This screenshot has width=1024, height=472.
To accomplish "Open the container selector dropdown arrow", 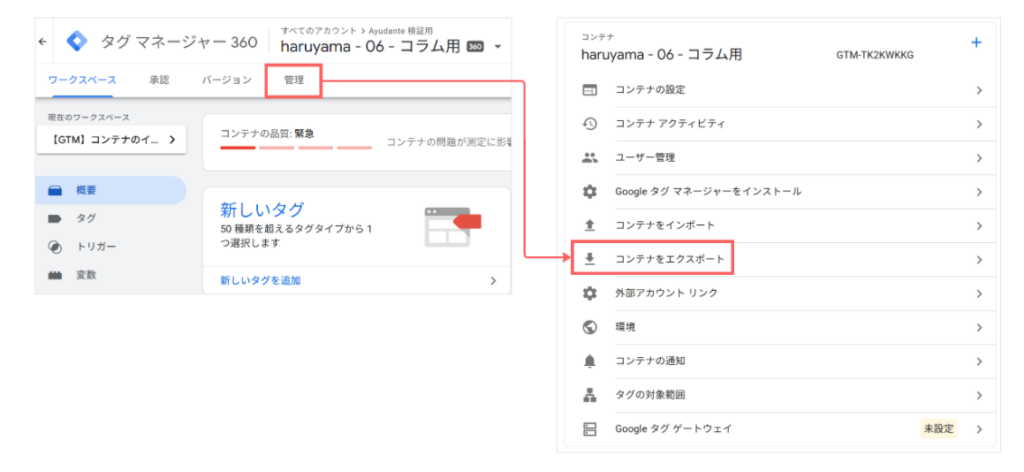I will coord(498,47).
